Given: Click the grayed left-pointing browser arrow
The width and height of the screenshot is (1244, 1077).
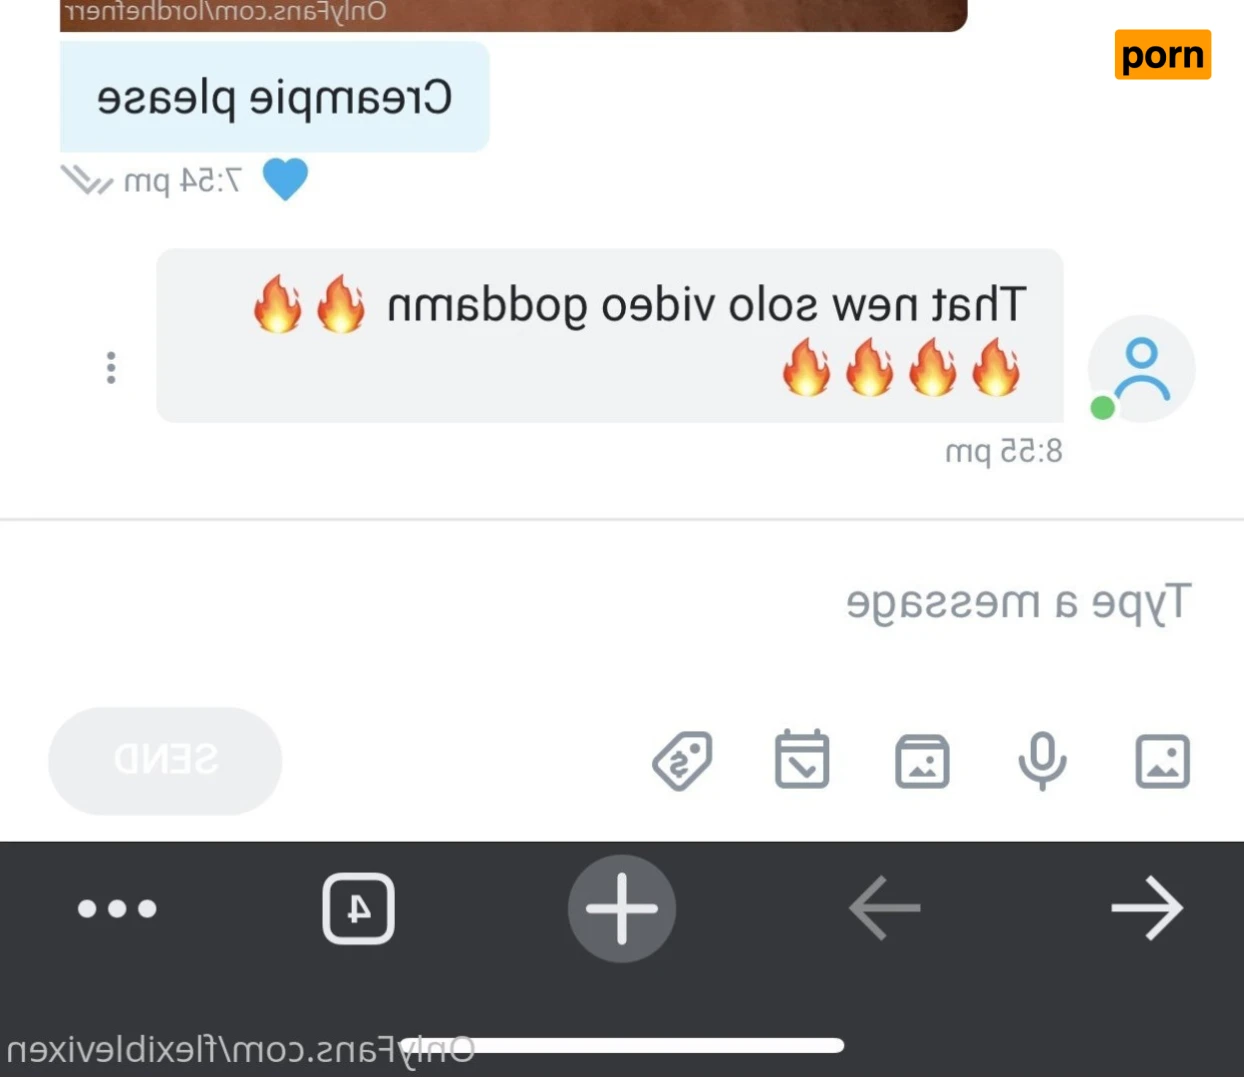Looking at the screenshot, I should tap(884, 908).
